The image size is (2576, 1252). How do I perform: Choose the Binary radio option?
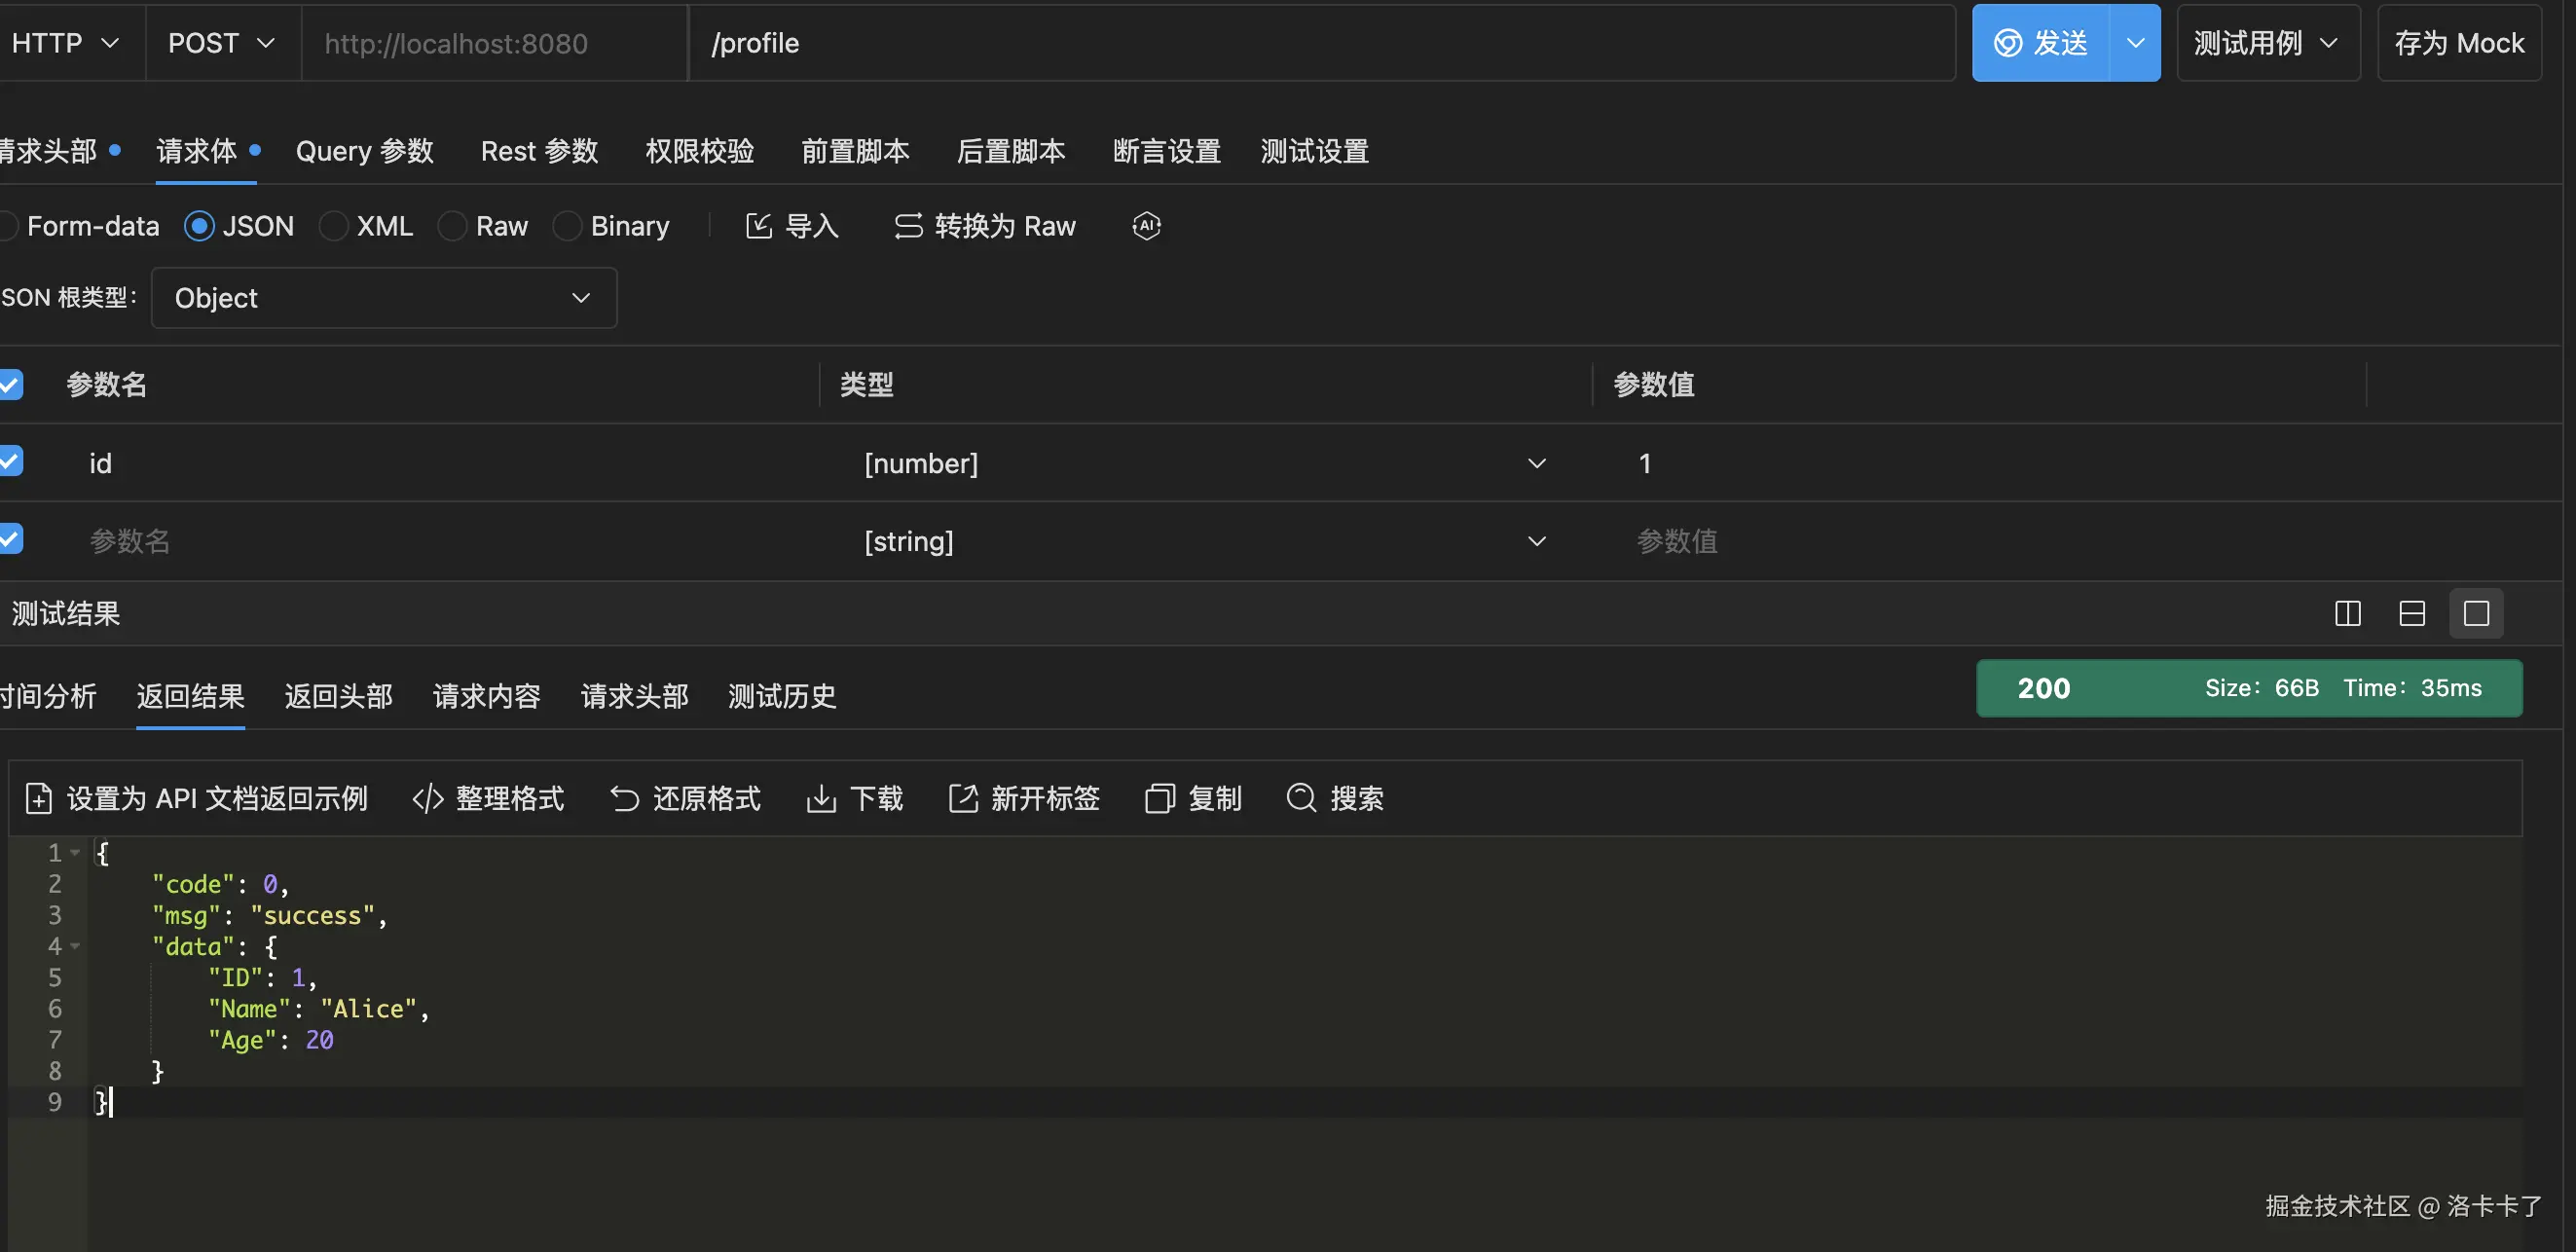pyautogui.click(x=567, y=226)
